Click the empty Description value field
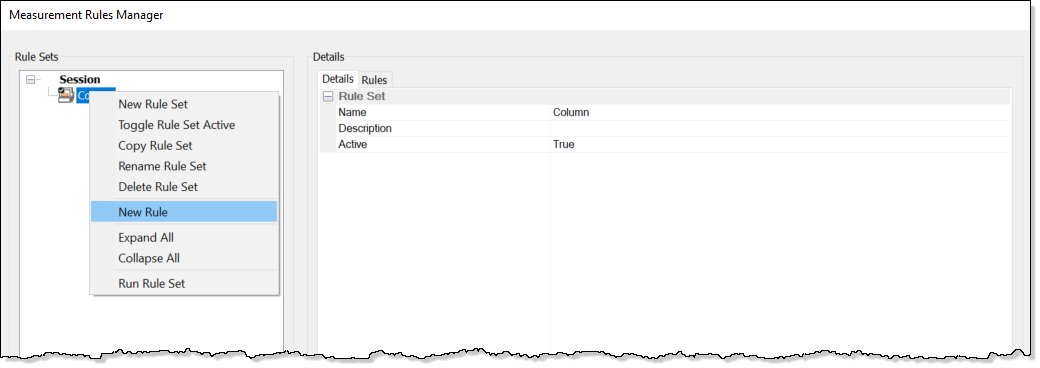The width and height of the screenshot is (1040, 368). [780, 129]
